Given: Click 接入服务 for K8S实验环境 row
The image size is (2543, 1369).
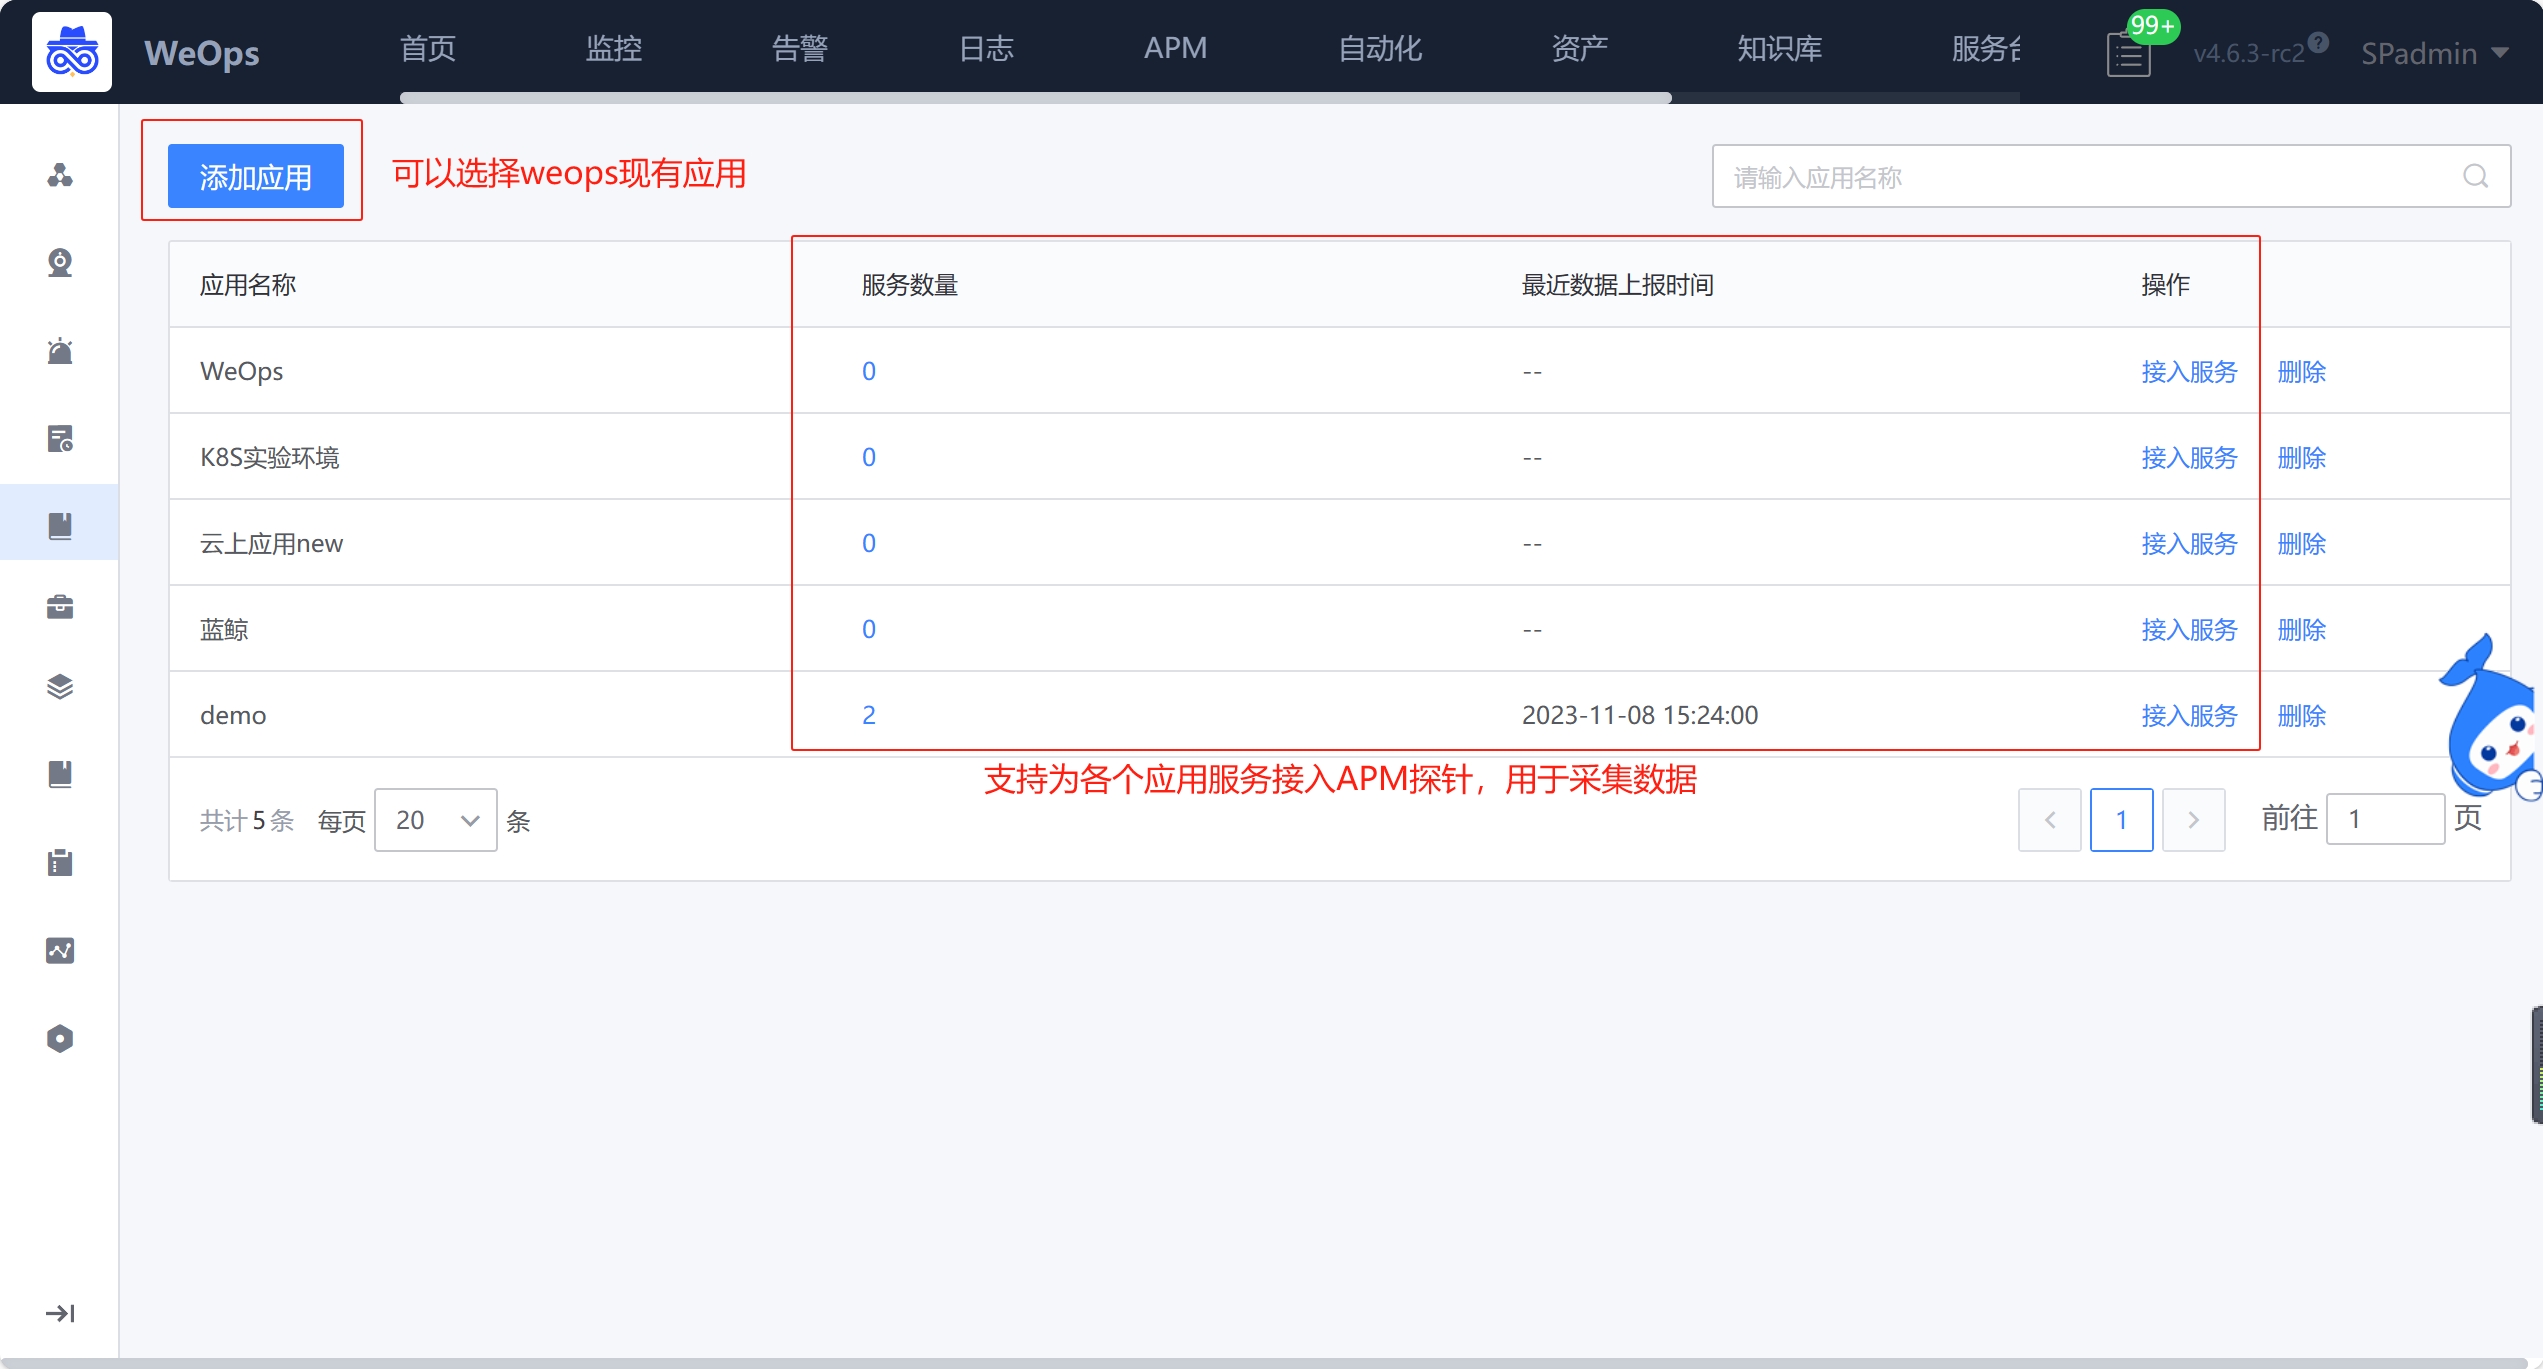Looking at the screenshot, I should (2189, 457).
